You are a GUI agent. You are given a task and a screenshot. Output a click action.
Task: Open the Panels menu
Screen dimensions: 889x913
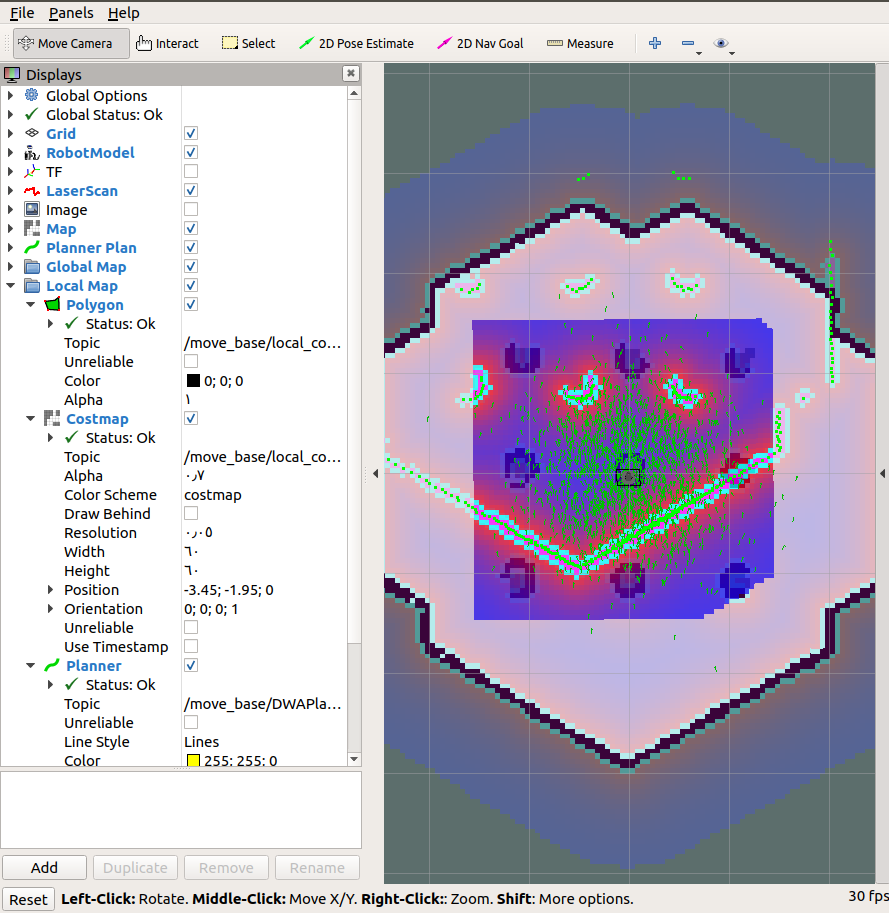coord(69,13)
